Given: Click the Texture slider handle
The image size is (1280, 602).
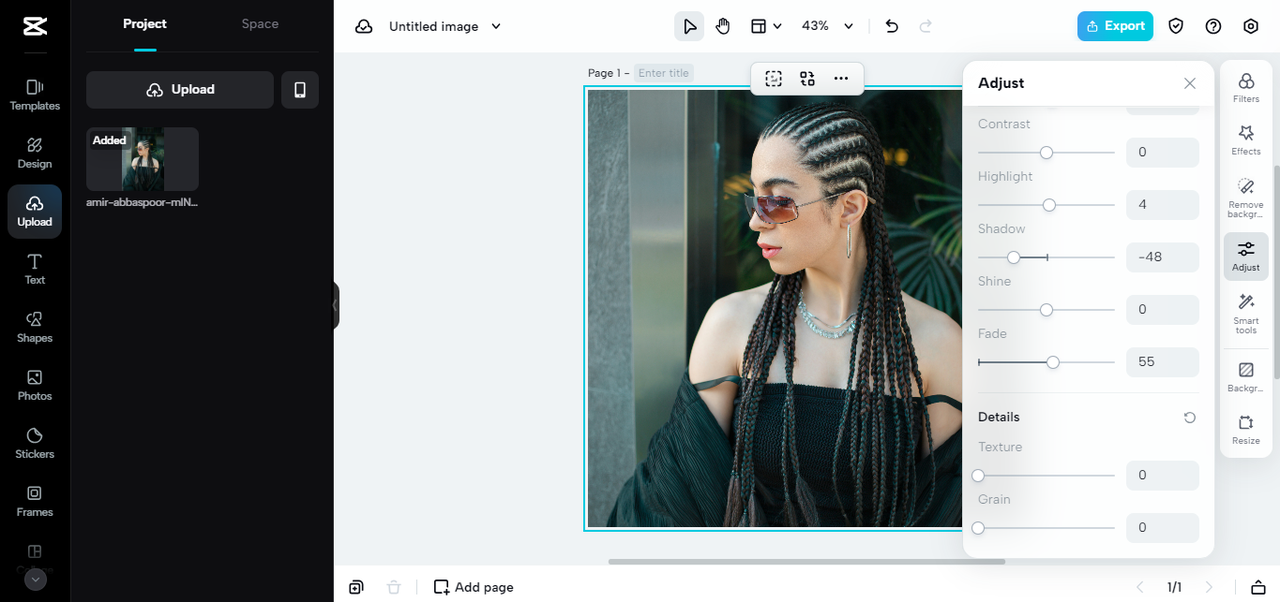Looking at the screenshot, I should pos(978,476).
